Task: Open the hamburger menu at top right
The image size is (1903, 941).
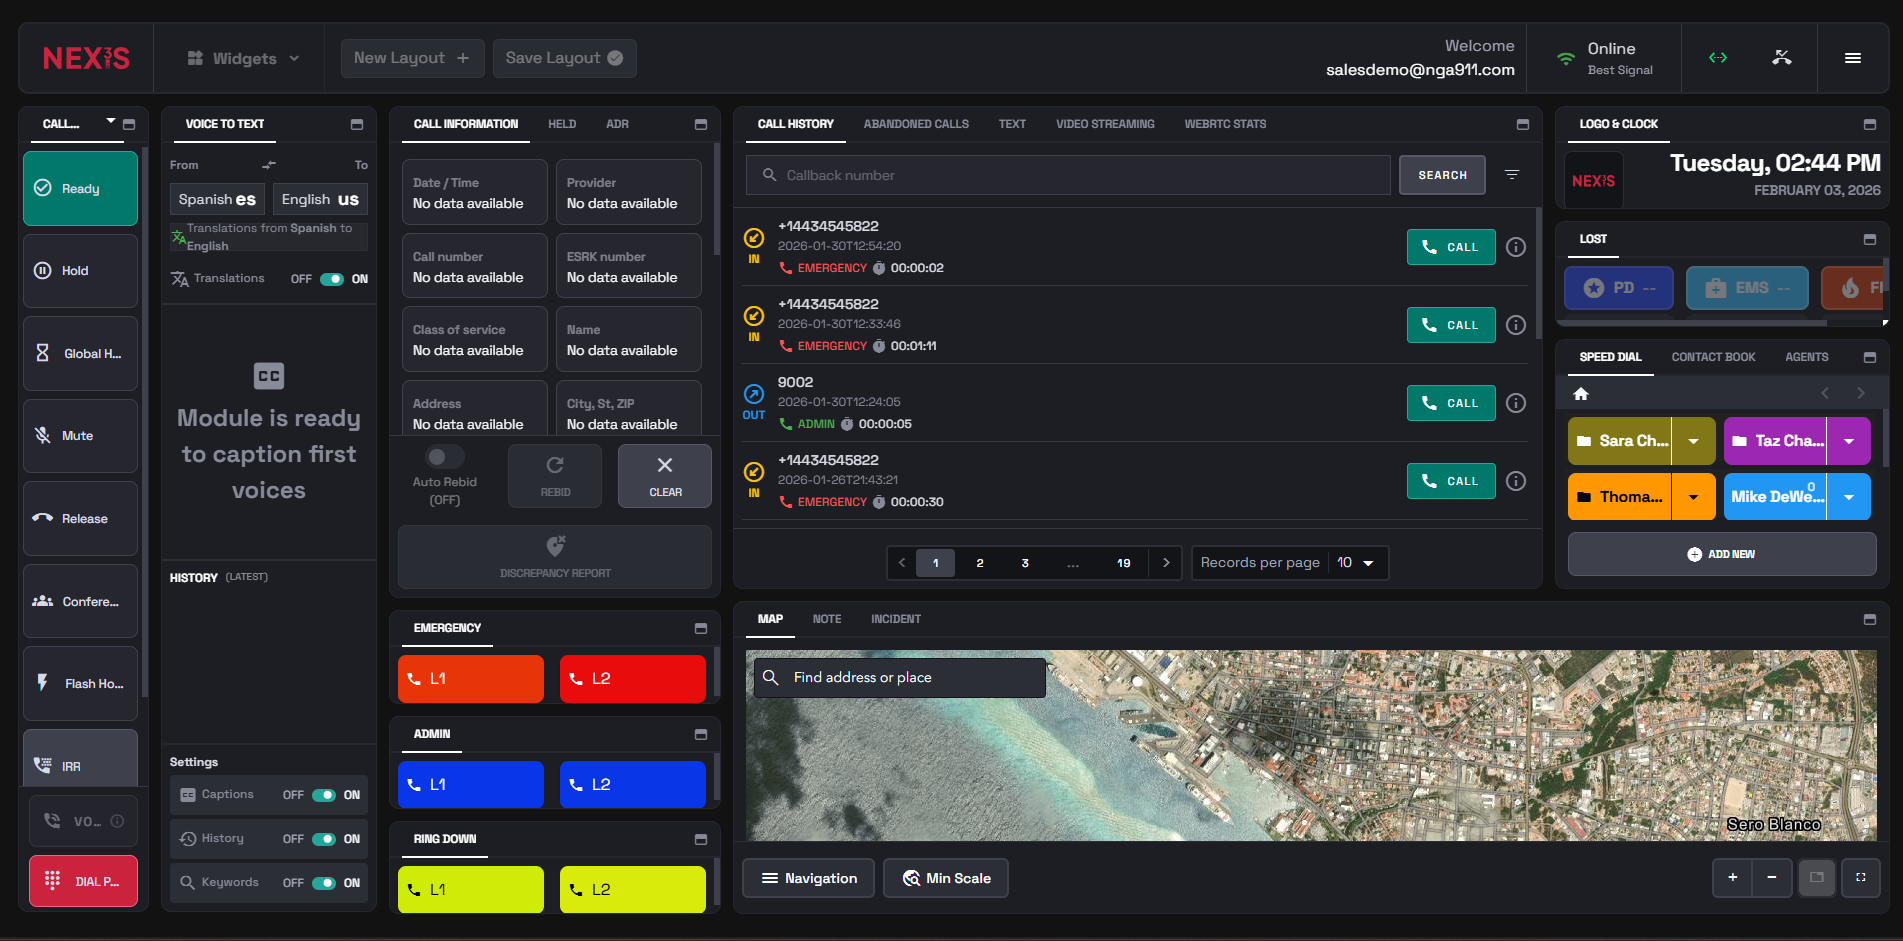Action: pos(1853,58)
